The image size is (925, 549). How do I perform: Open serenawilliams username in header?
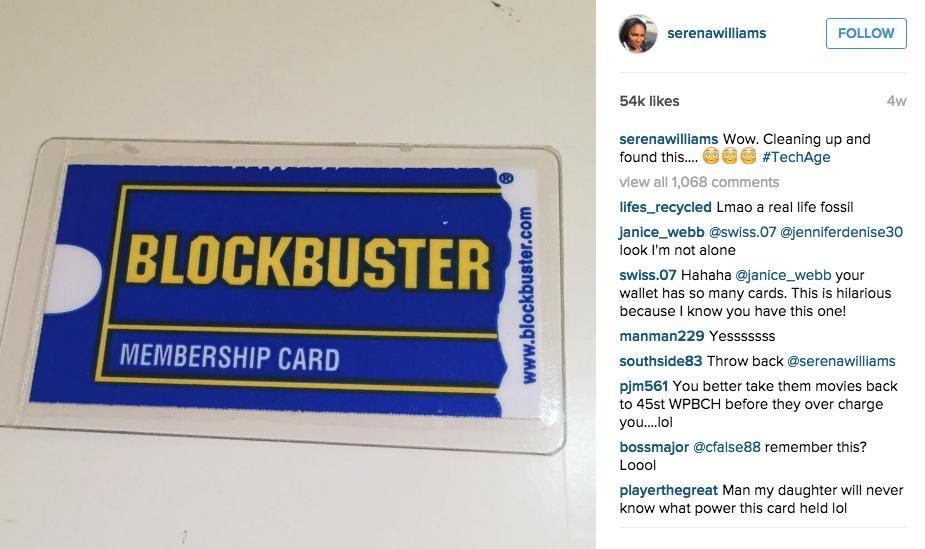(x=717, y=33)
